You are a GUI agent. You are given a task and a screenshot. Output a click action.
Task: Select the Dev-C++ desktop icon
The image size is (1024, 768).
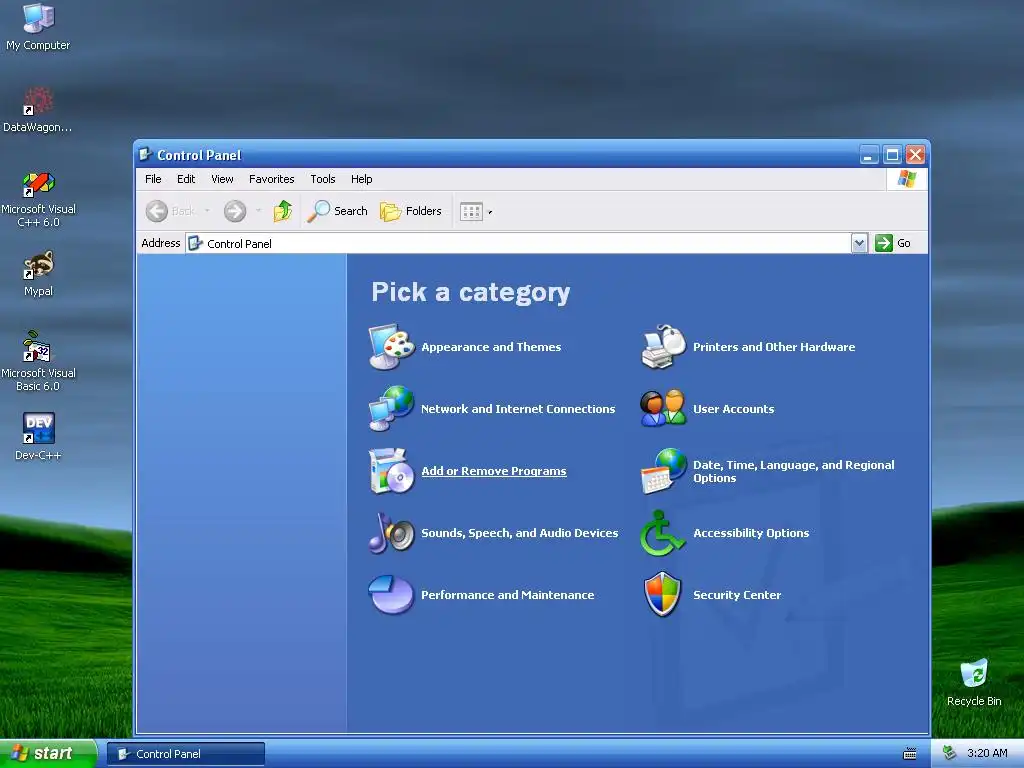point(39,436)
